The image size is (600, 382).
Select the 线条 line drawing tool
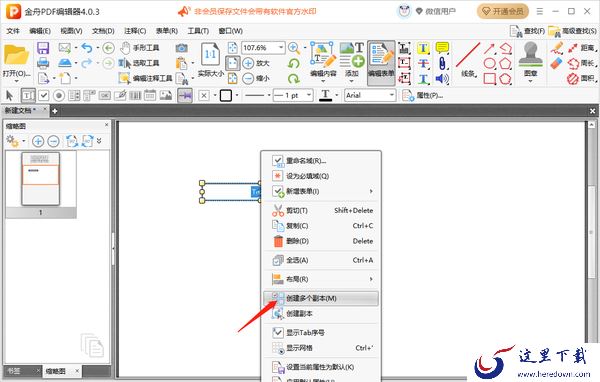(x=468, y=60)
